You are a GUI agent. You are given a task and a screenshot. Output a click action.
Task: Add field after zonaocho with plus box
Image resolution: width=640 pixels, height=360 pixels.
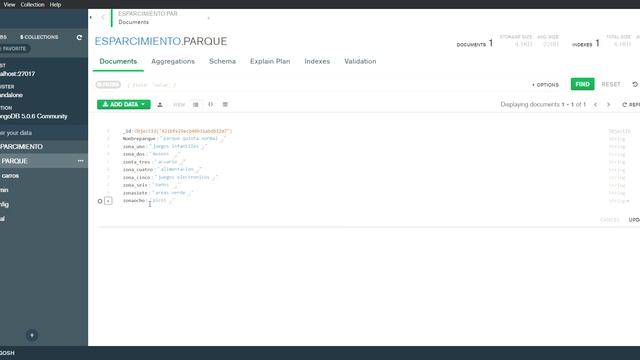click(x=108, y=201)
